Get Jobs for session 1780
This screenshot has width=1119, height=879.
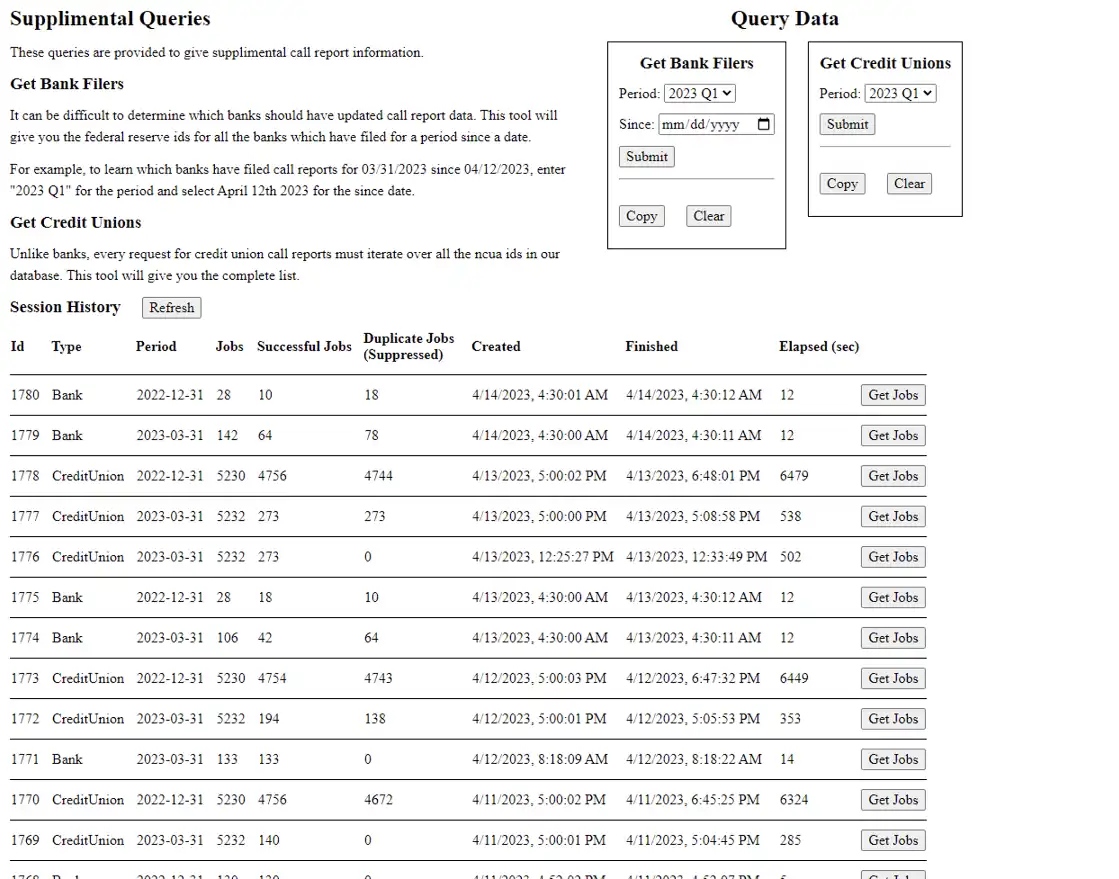893,395
